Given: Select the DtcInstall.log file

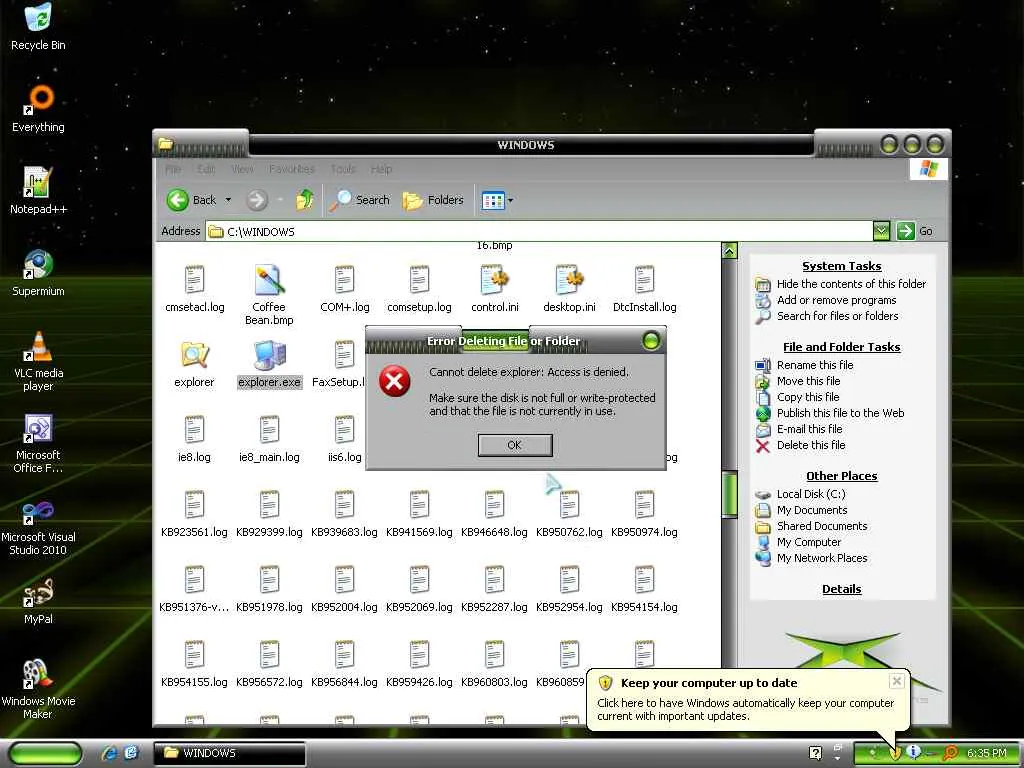Looking at the screenshot, I should click(644, 289).
